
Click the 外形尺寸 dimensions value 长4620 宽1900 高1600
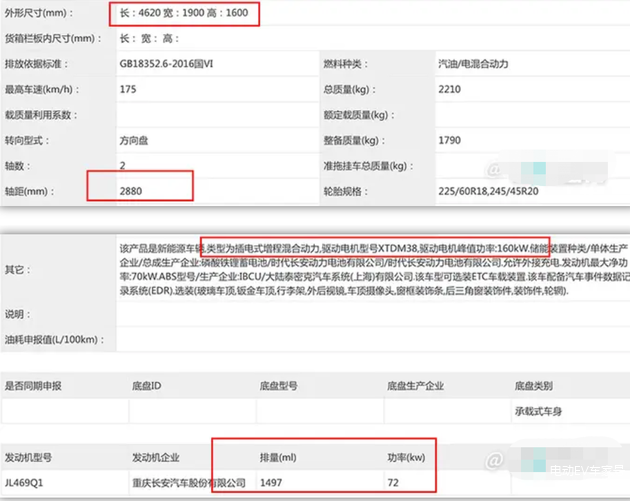click(183, 13)
